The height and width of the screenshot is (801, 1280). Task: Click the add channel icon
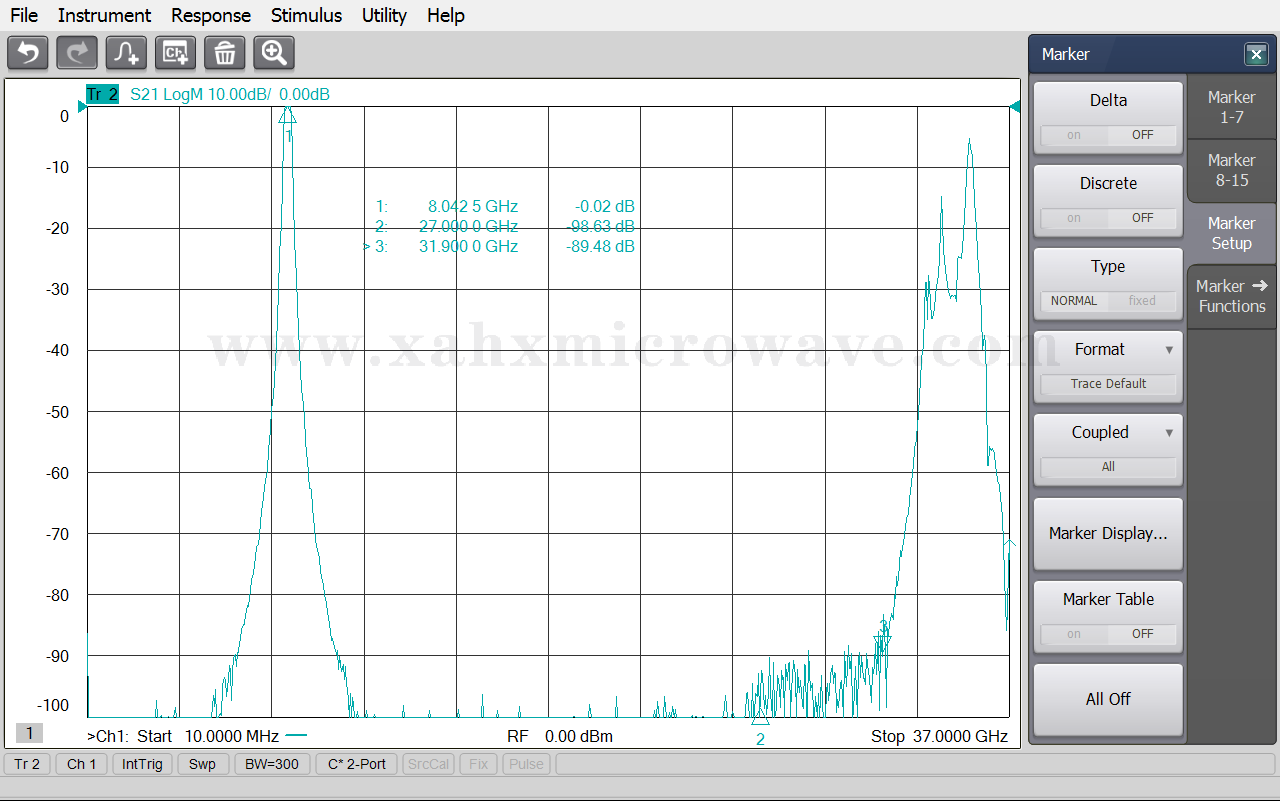coord(175,52)
